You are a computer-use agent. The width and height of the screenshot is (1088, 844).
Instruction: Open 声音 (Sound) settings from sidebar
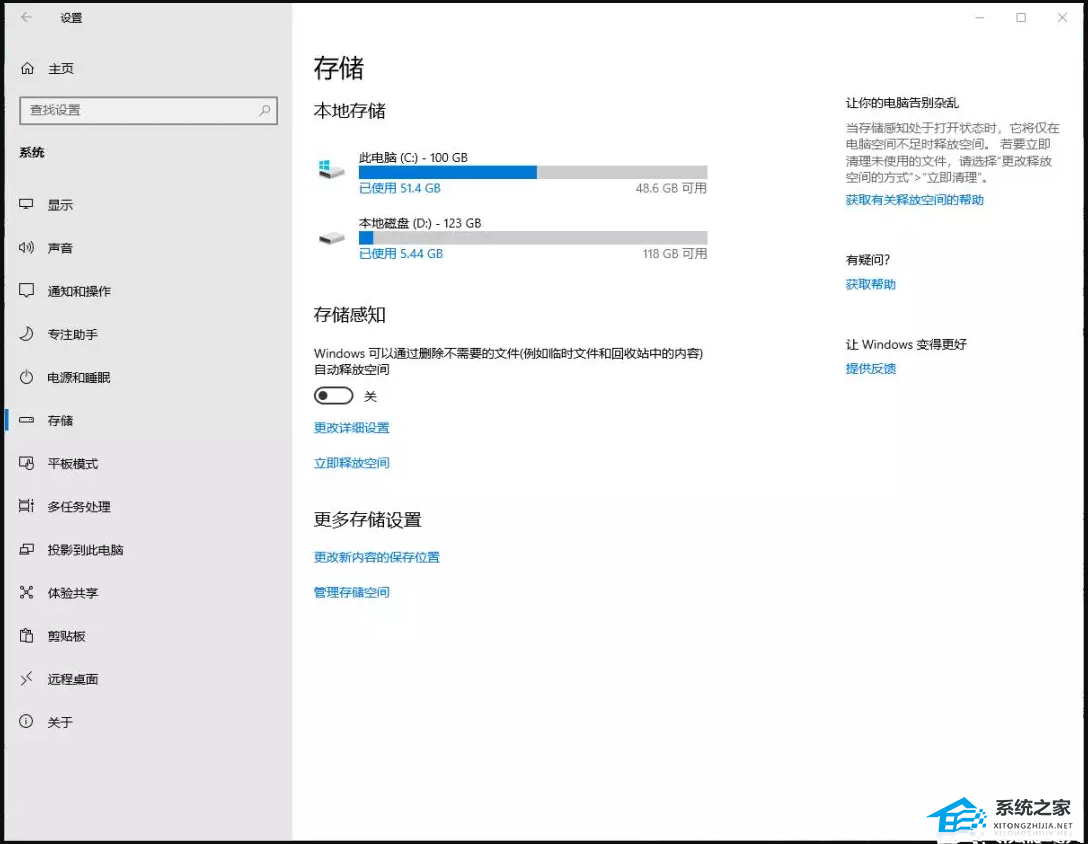point(60,247)
